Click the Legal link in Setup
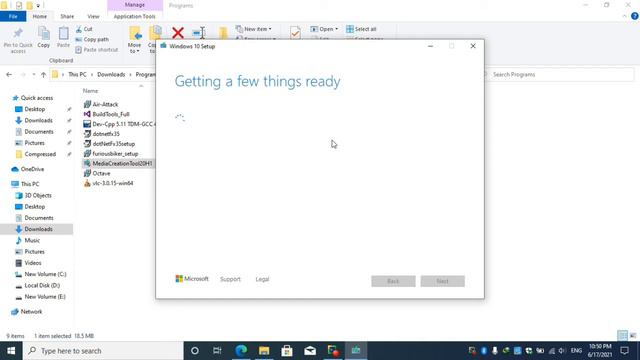Screen dimensions: 640x360 [x=262, y=279]
